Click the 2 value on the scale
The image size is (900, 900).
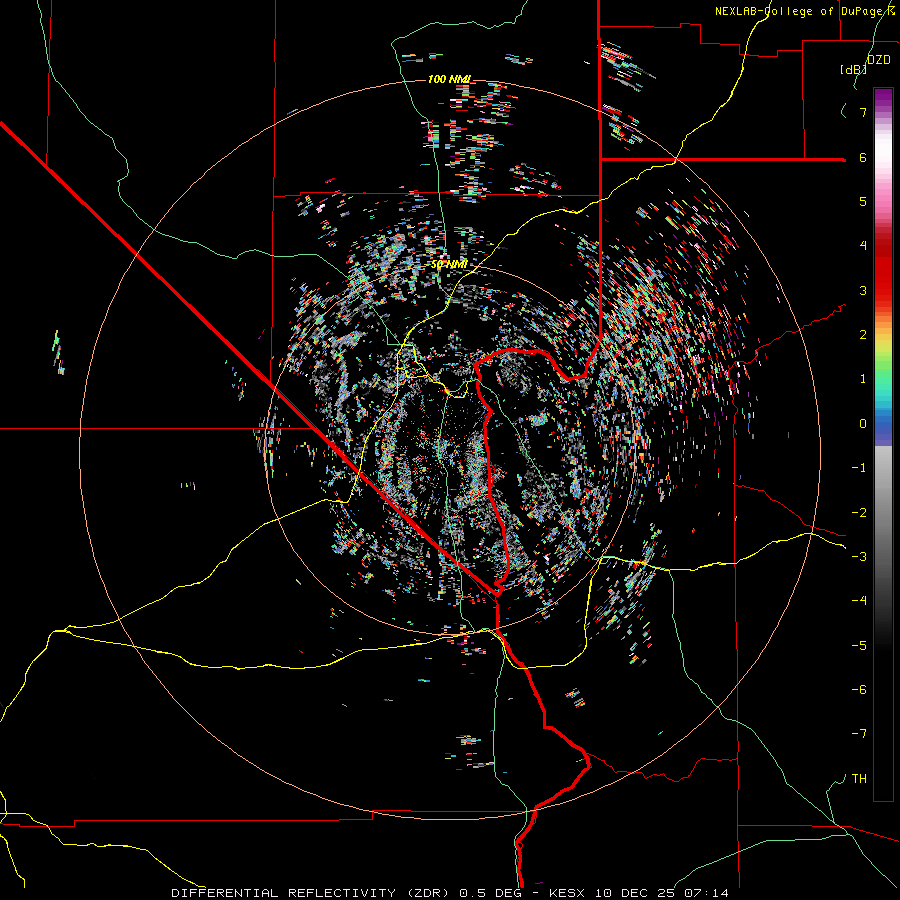tap(863, 335)
